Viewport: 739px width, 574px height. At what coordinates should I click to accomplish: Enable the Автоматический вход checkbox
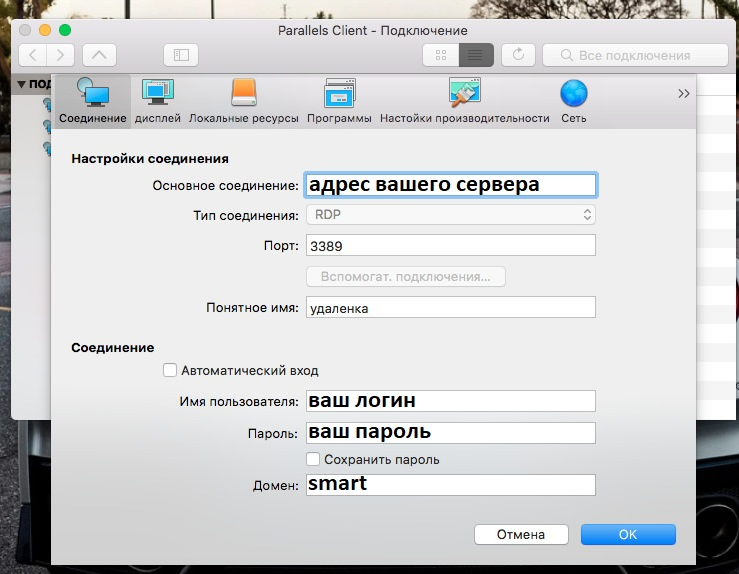(x=170, y=370)
